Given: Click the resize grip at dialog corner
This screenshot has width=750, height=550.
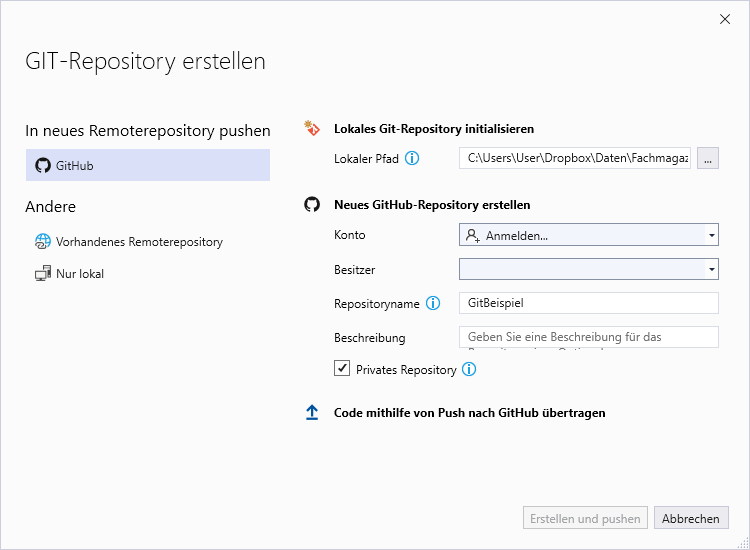Looking at the screenshot, I should pyautogui.click(x=743, y=543).
